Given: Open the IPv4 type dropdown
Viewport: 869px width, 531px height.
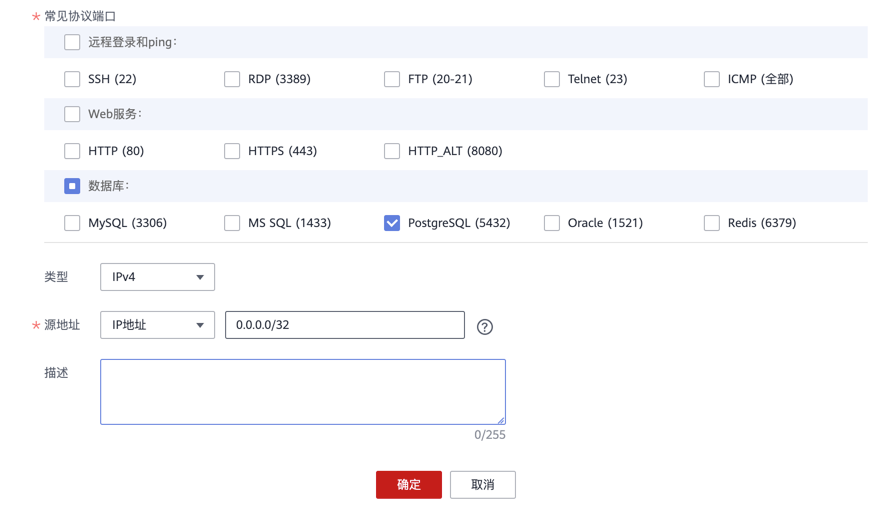Looking at the screenshot, I should (x=157, y=277).
